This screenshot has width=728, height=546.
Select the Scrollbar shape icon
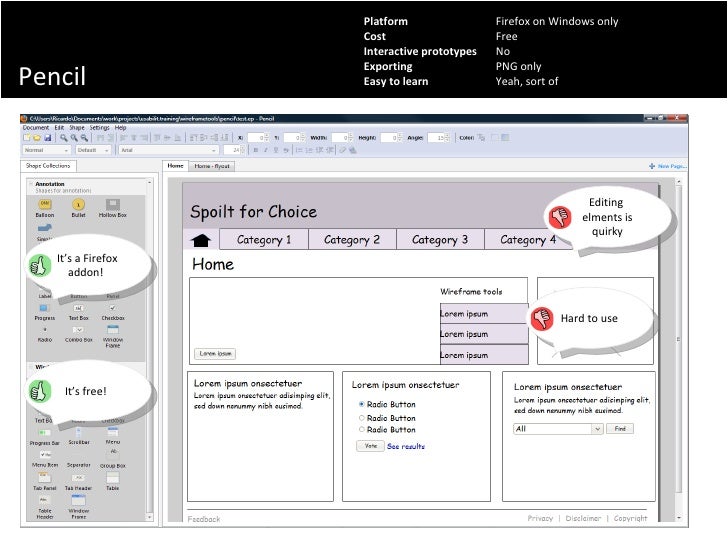(x=78, y=432)
